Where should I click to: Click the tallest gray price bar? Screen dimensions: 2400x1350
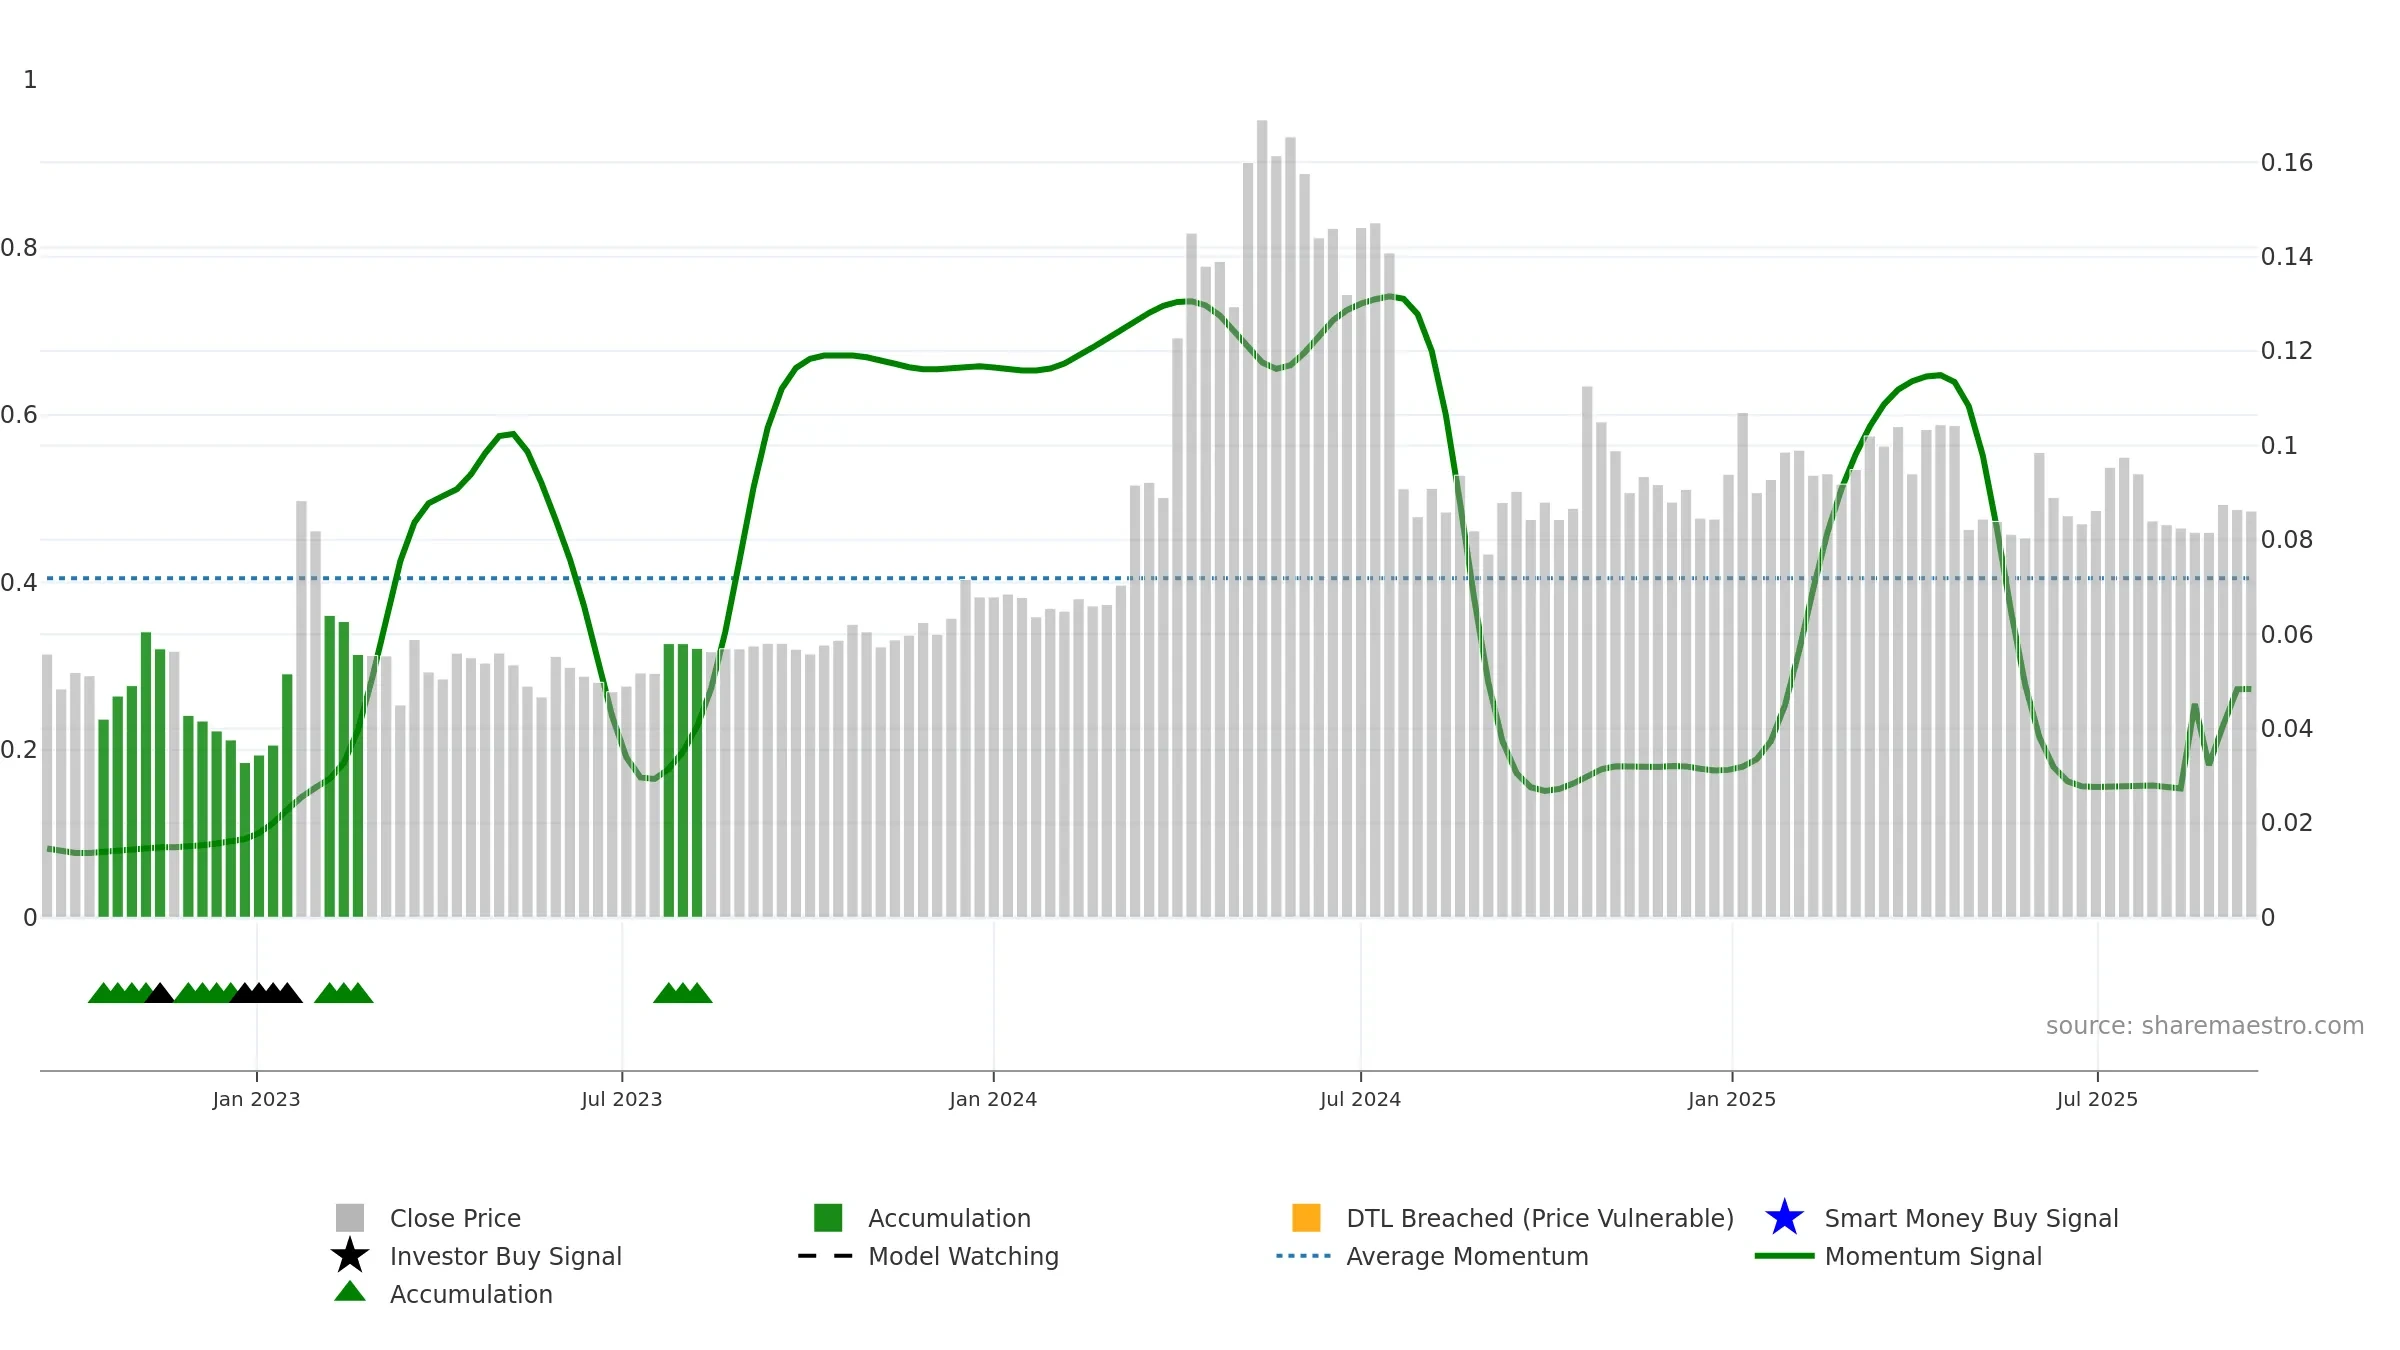(1262, 518)
